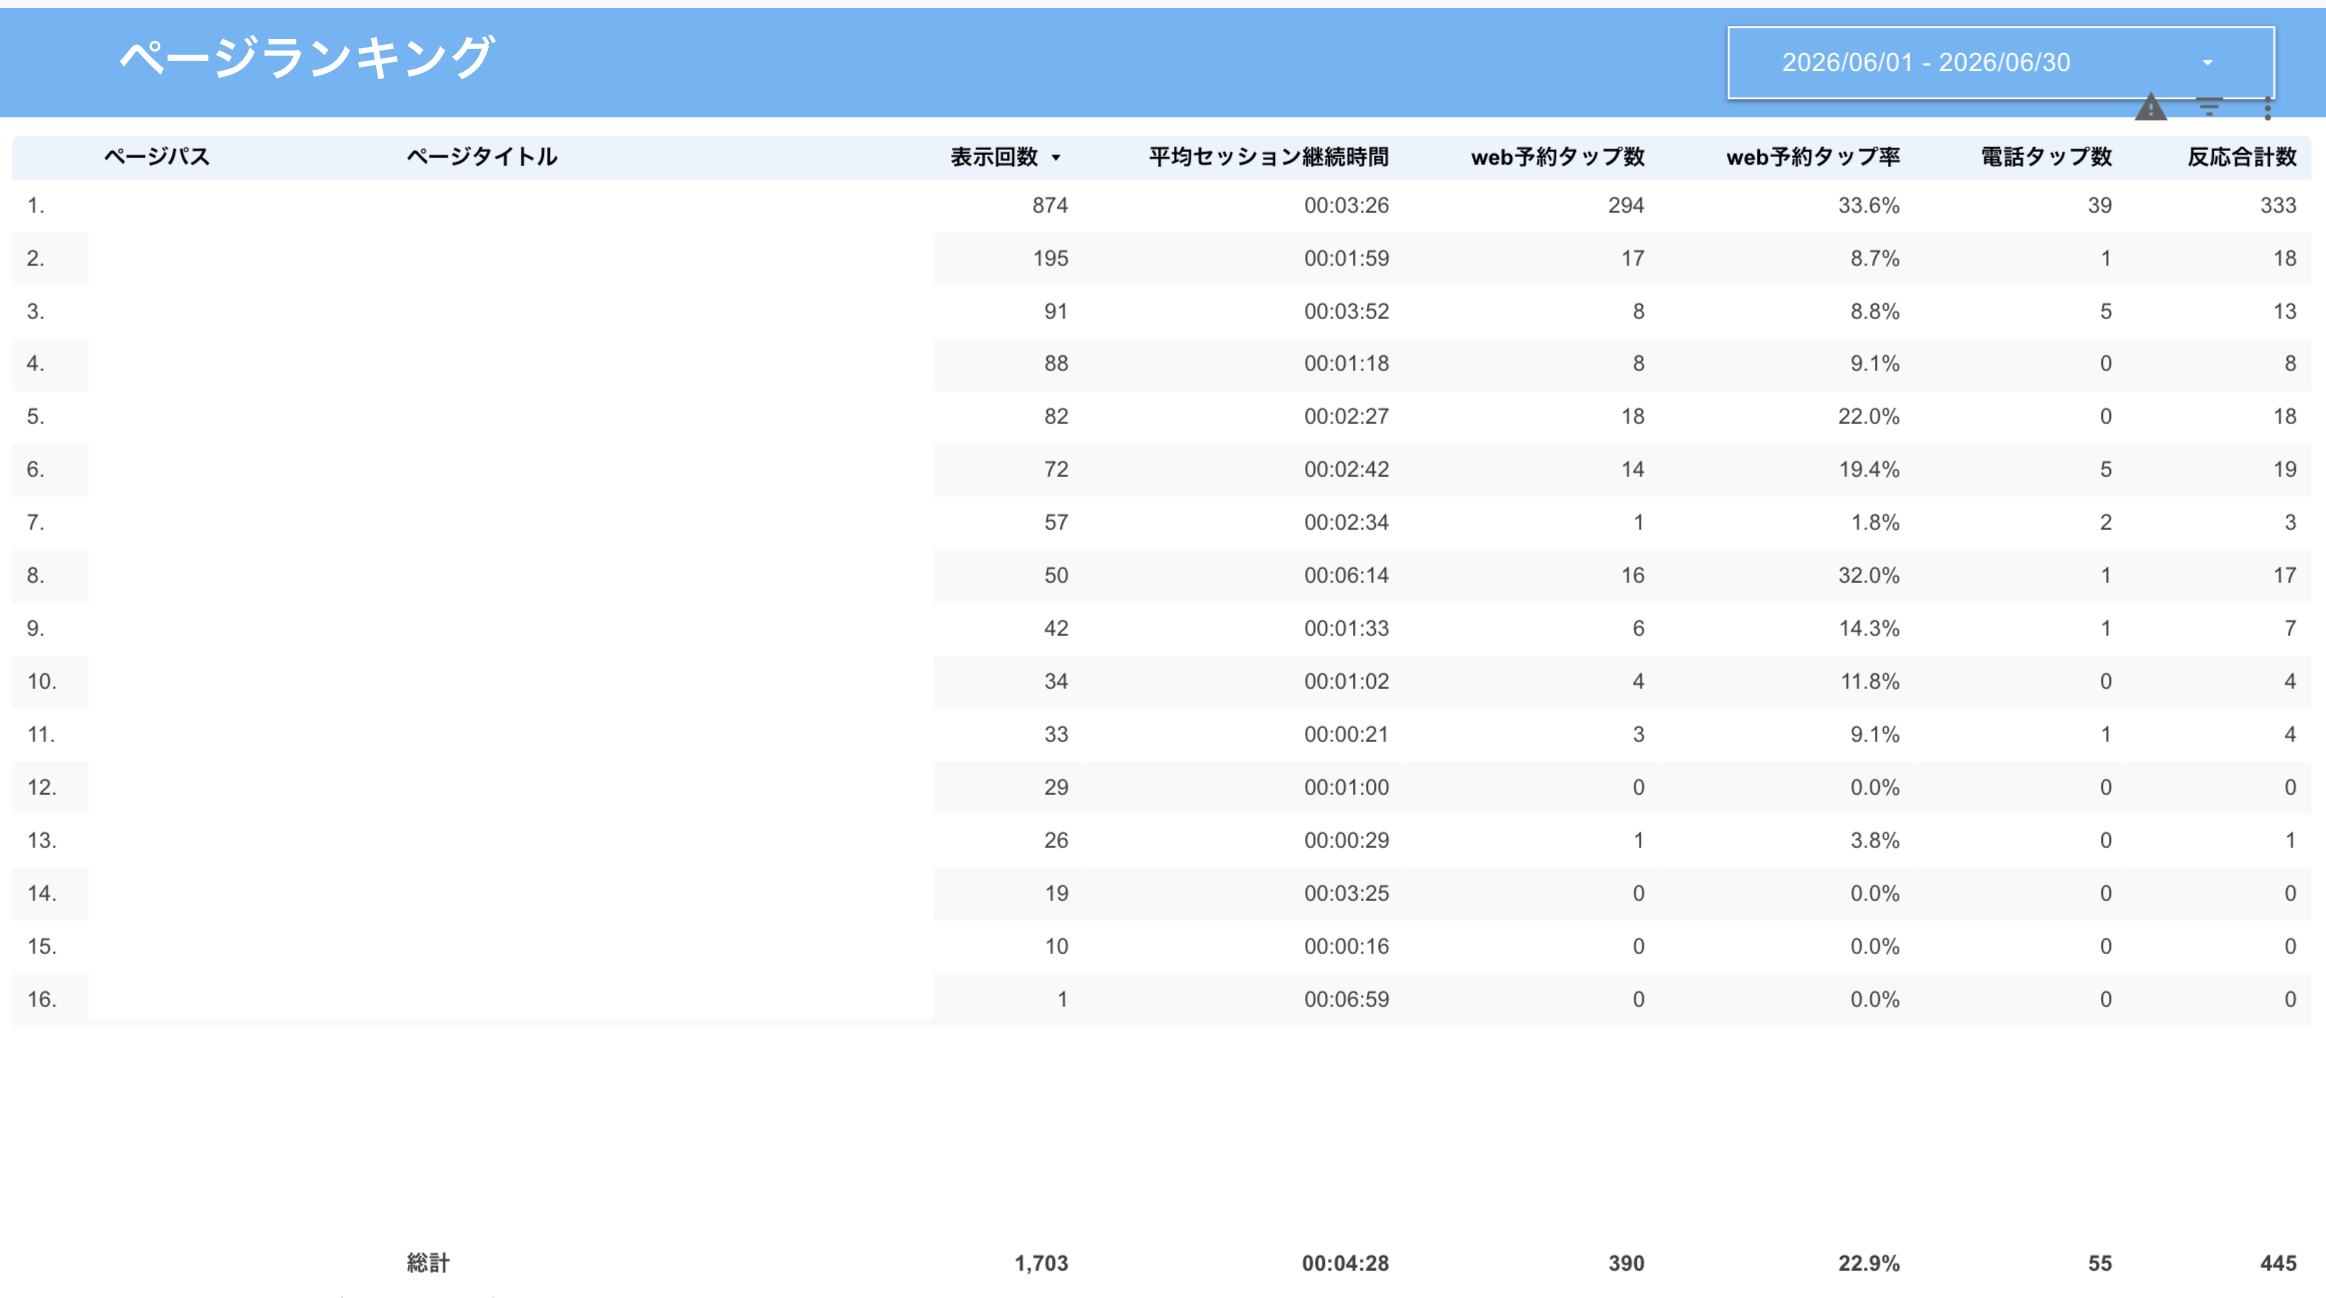Select the 14.3% tap rate cell
2326x1298 pixels.
click(1868, 628)
